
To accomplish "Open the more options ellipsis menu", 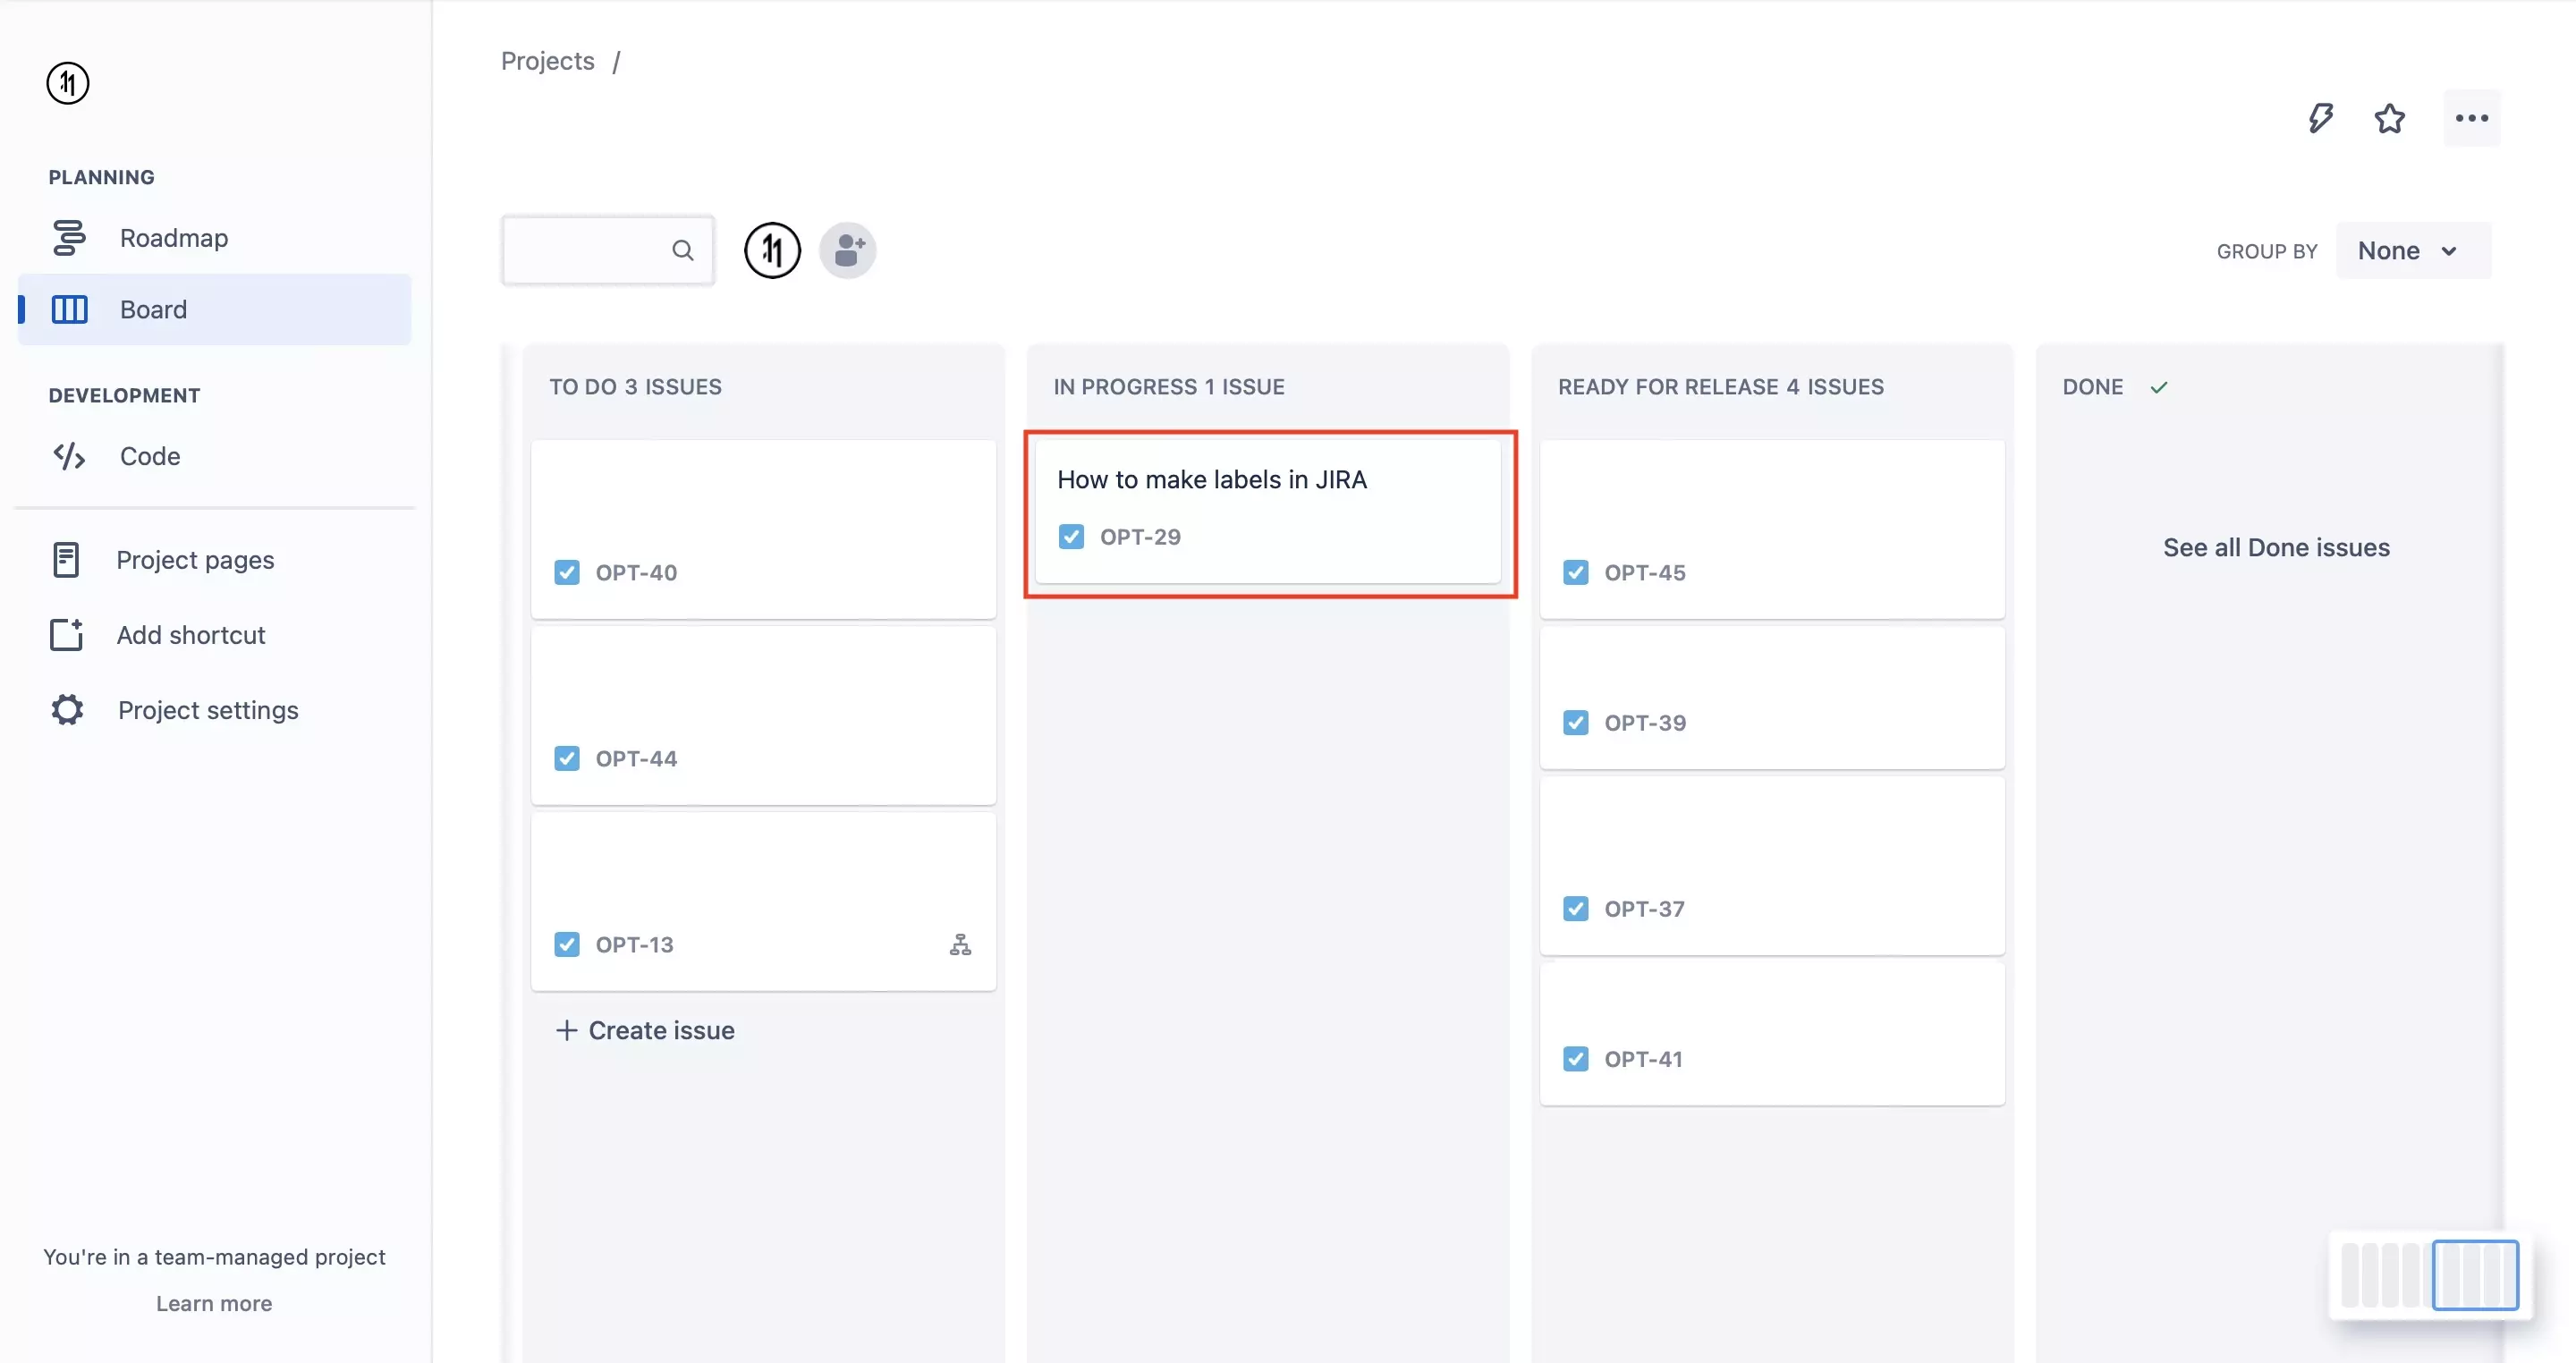I will click(x=2471, y=118).
